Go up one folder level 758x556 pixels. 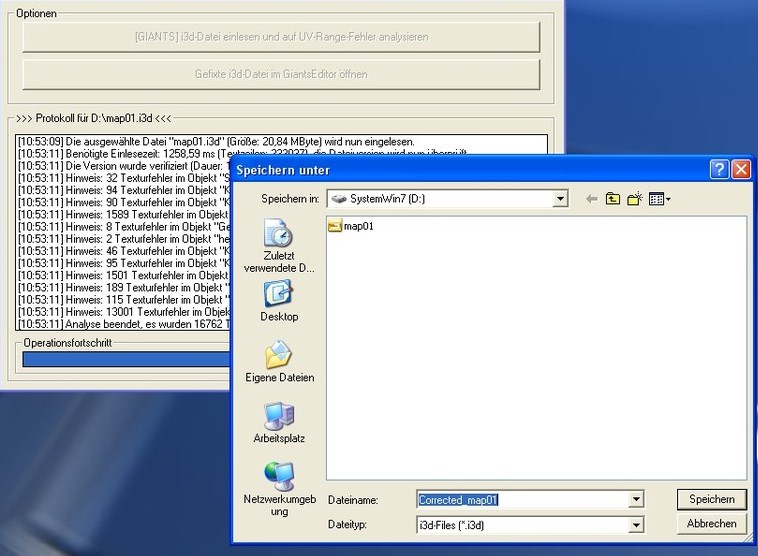tap(613, 199)
